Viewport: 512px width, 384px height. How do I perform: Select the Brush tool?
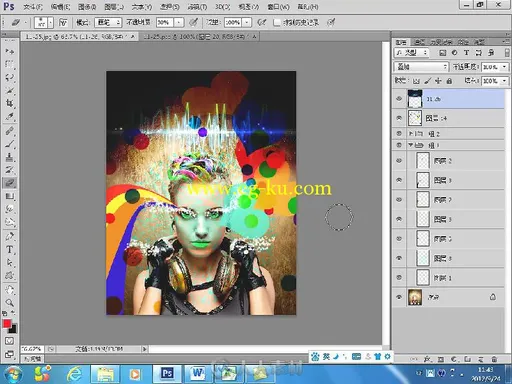(x=10, y=144)
